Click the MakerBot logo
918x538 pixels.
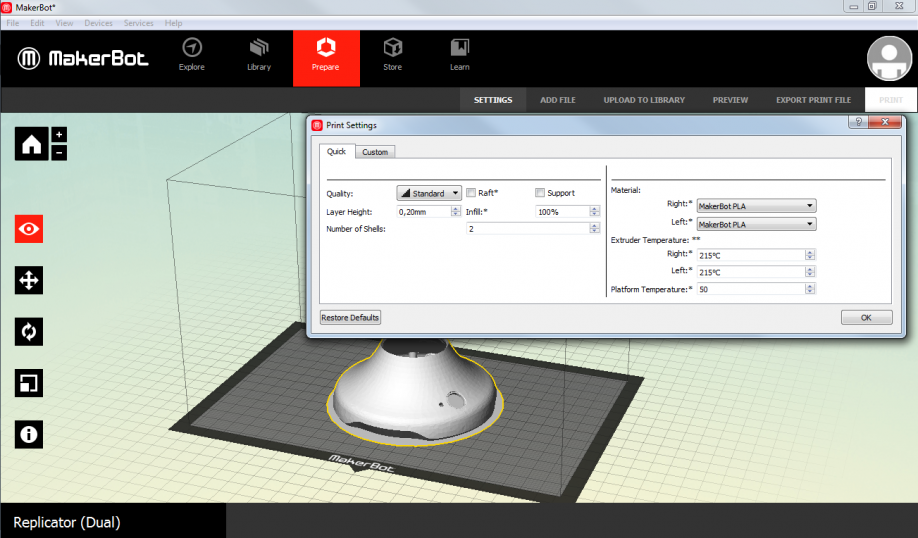(x=83, y=59)
